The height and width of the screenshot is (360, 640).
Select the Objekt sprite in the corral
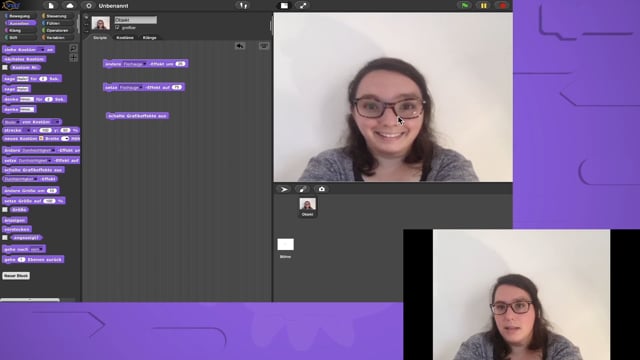point(307,207)
